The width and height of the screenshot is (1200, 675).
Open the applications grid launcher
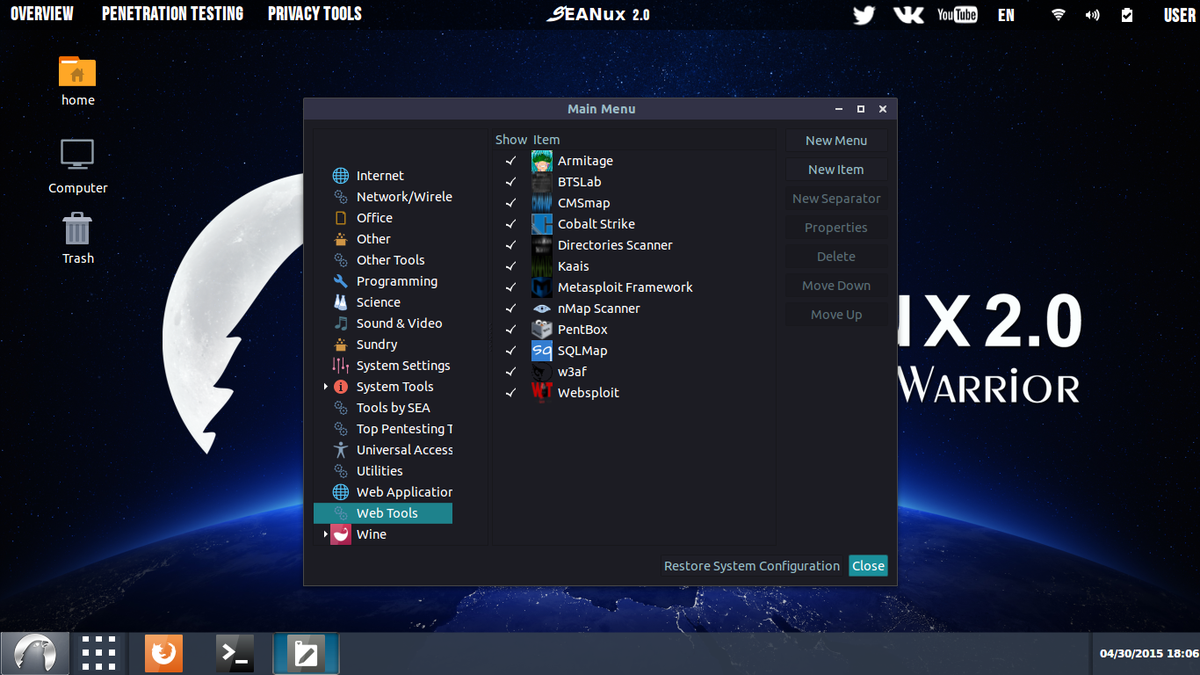99,654
